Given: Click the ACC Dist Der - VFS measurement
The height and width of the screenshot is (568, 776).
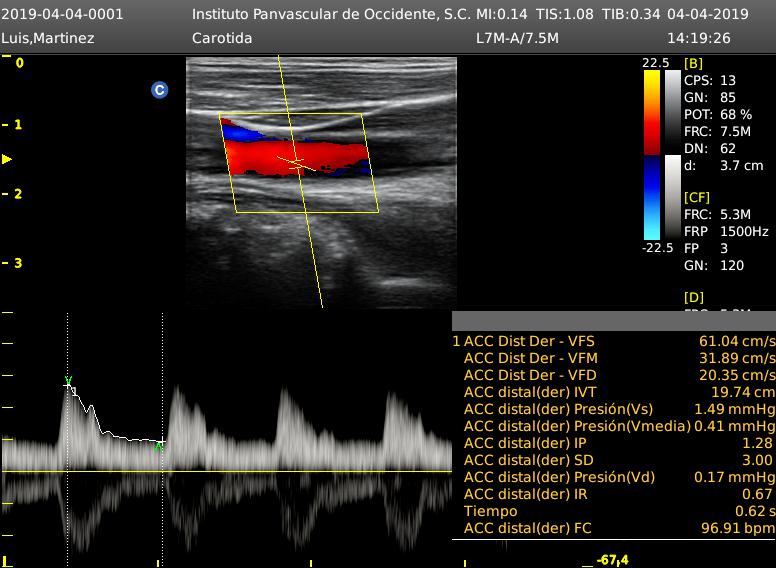Looking at the screenshot, I should click(530, 341).
